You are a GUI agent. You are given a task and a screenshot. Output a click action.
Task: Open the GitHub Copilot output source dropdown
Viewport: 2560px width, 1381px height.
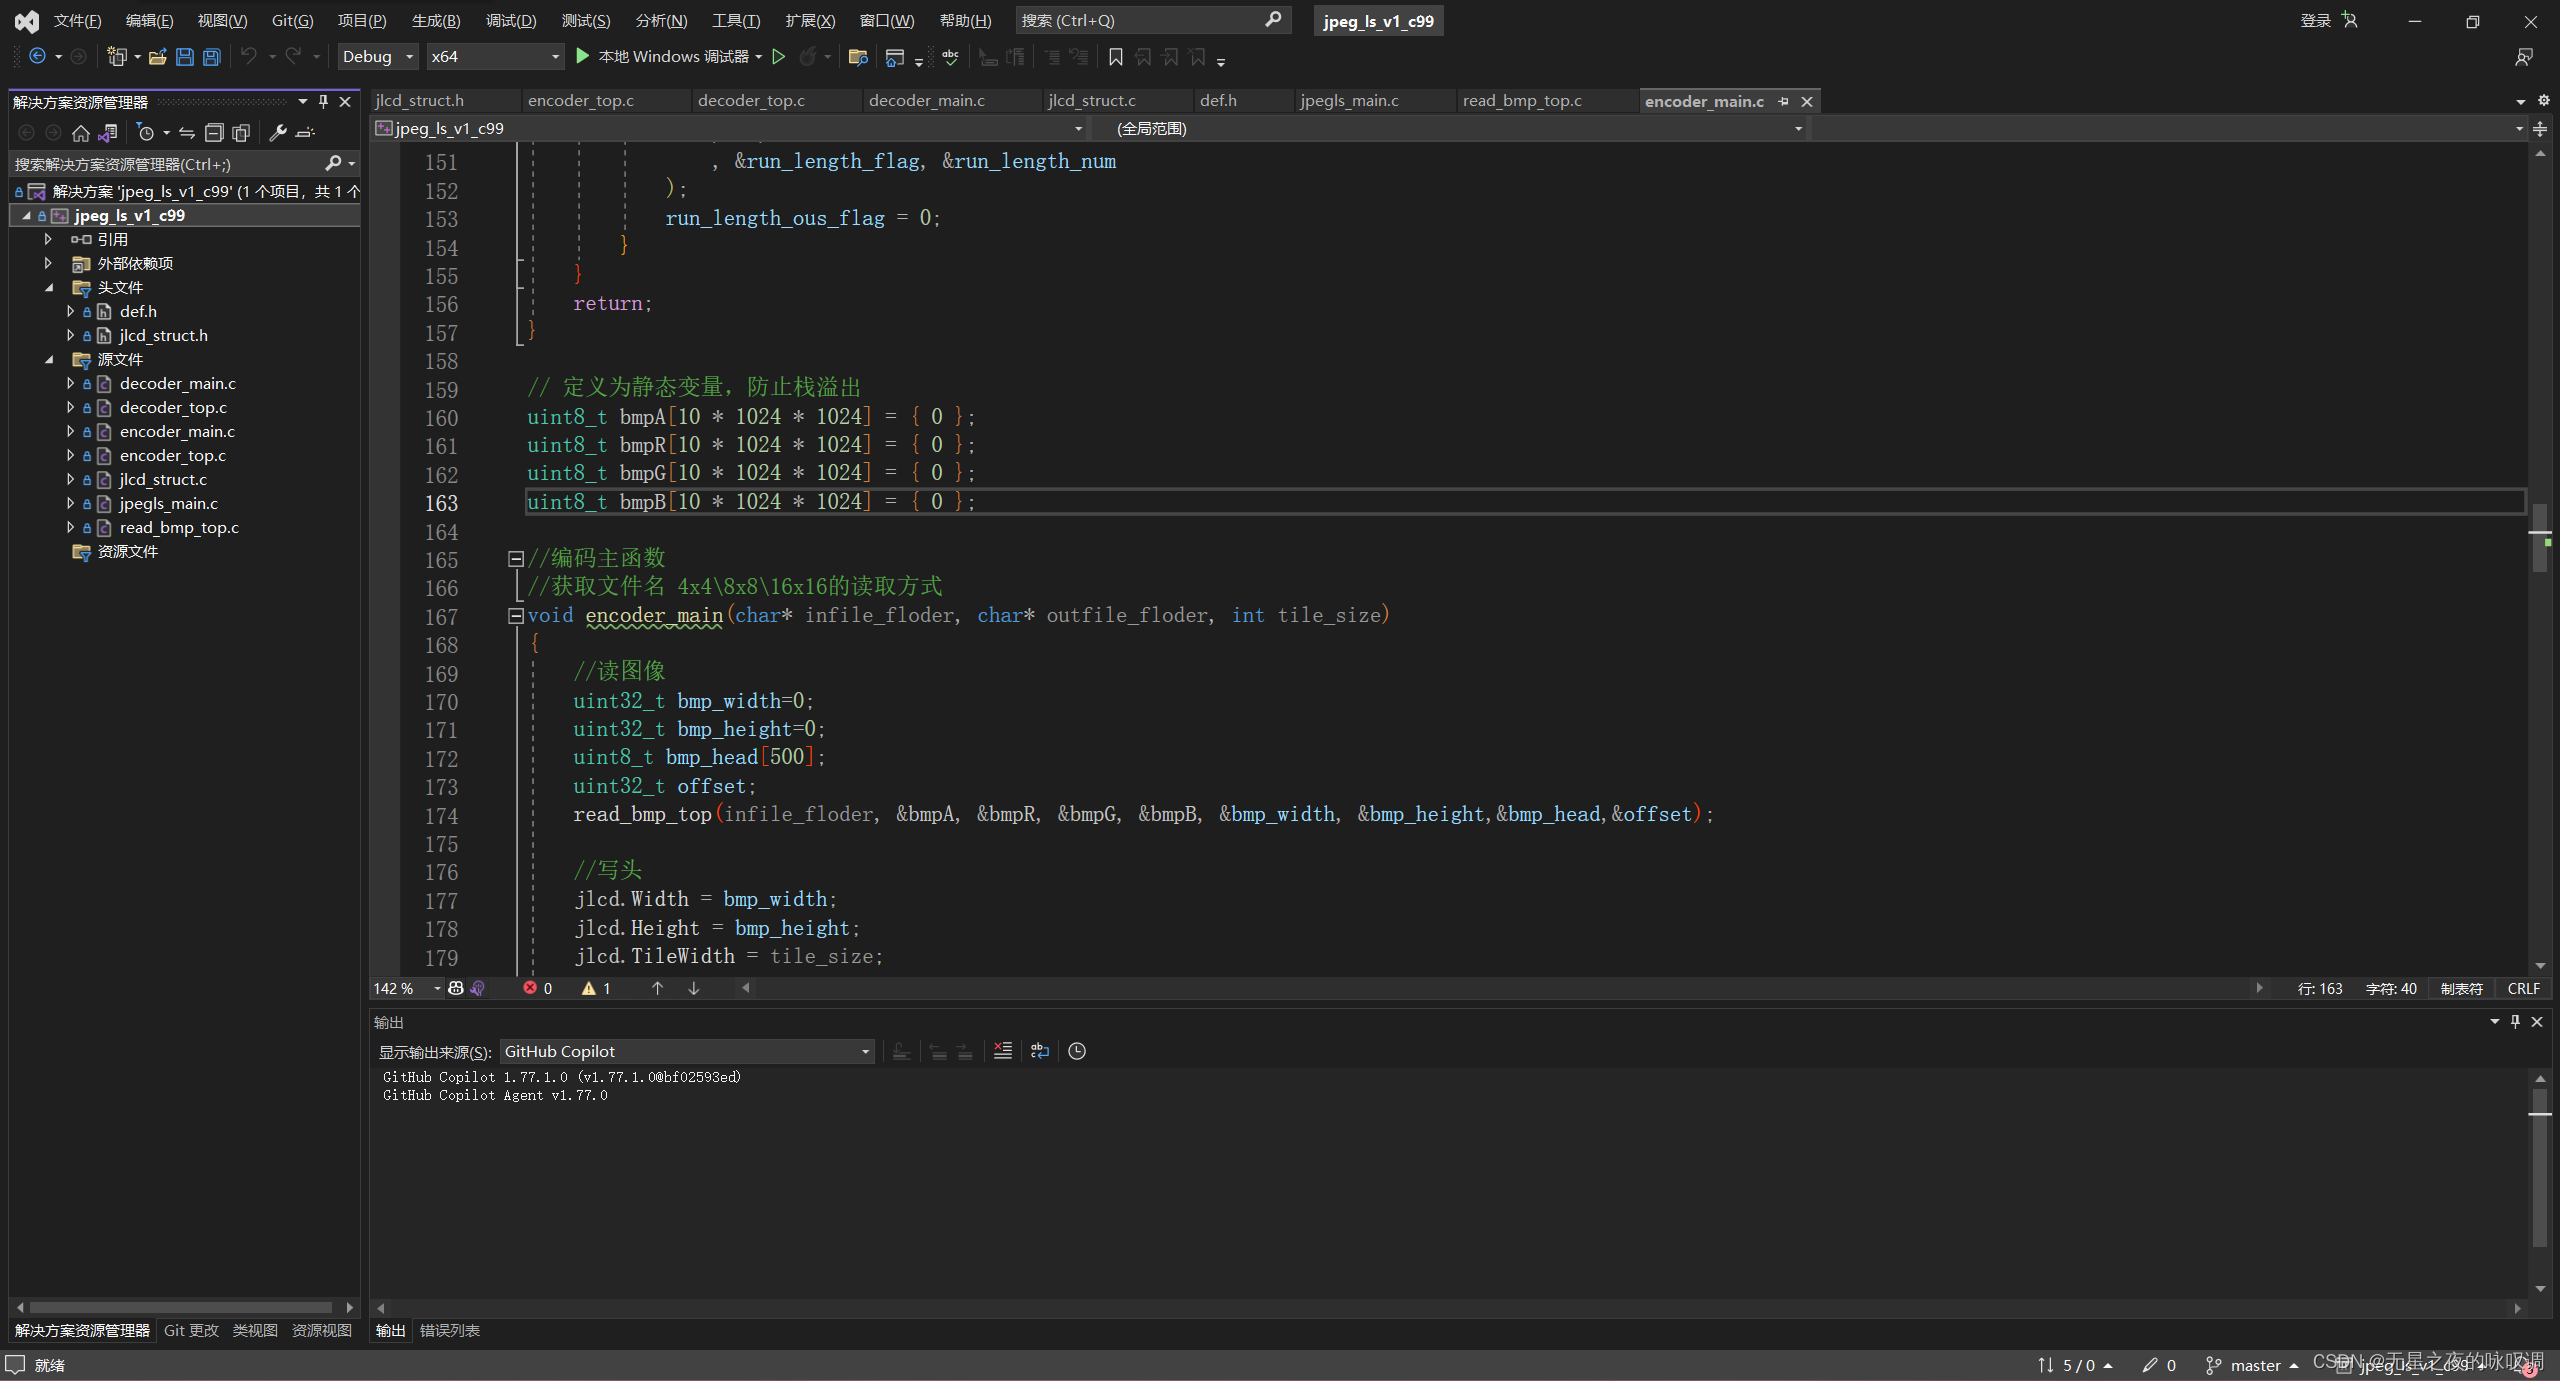[687, 1051]
